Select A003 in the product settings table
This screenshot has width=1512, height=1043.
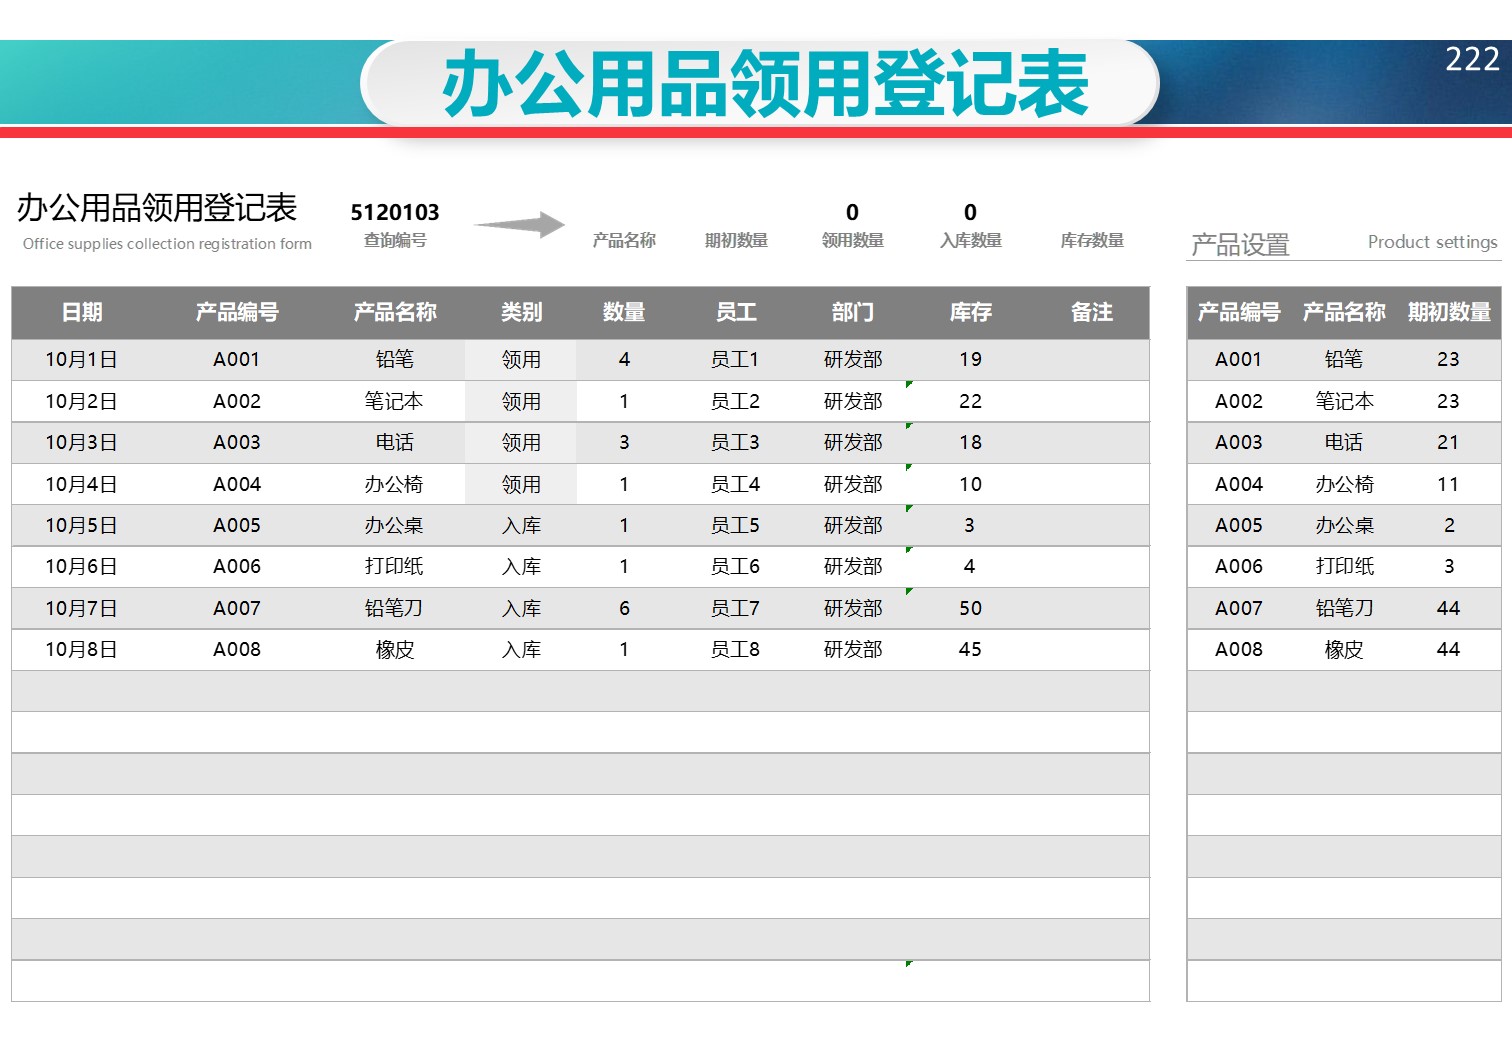point(1239,442)
